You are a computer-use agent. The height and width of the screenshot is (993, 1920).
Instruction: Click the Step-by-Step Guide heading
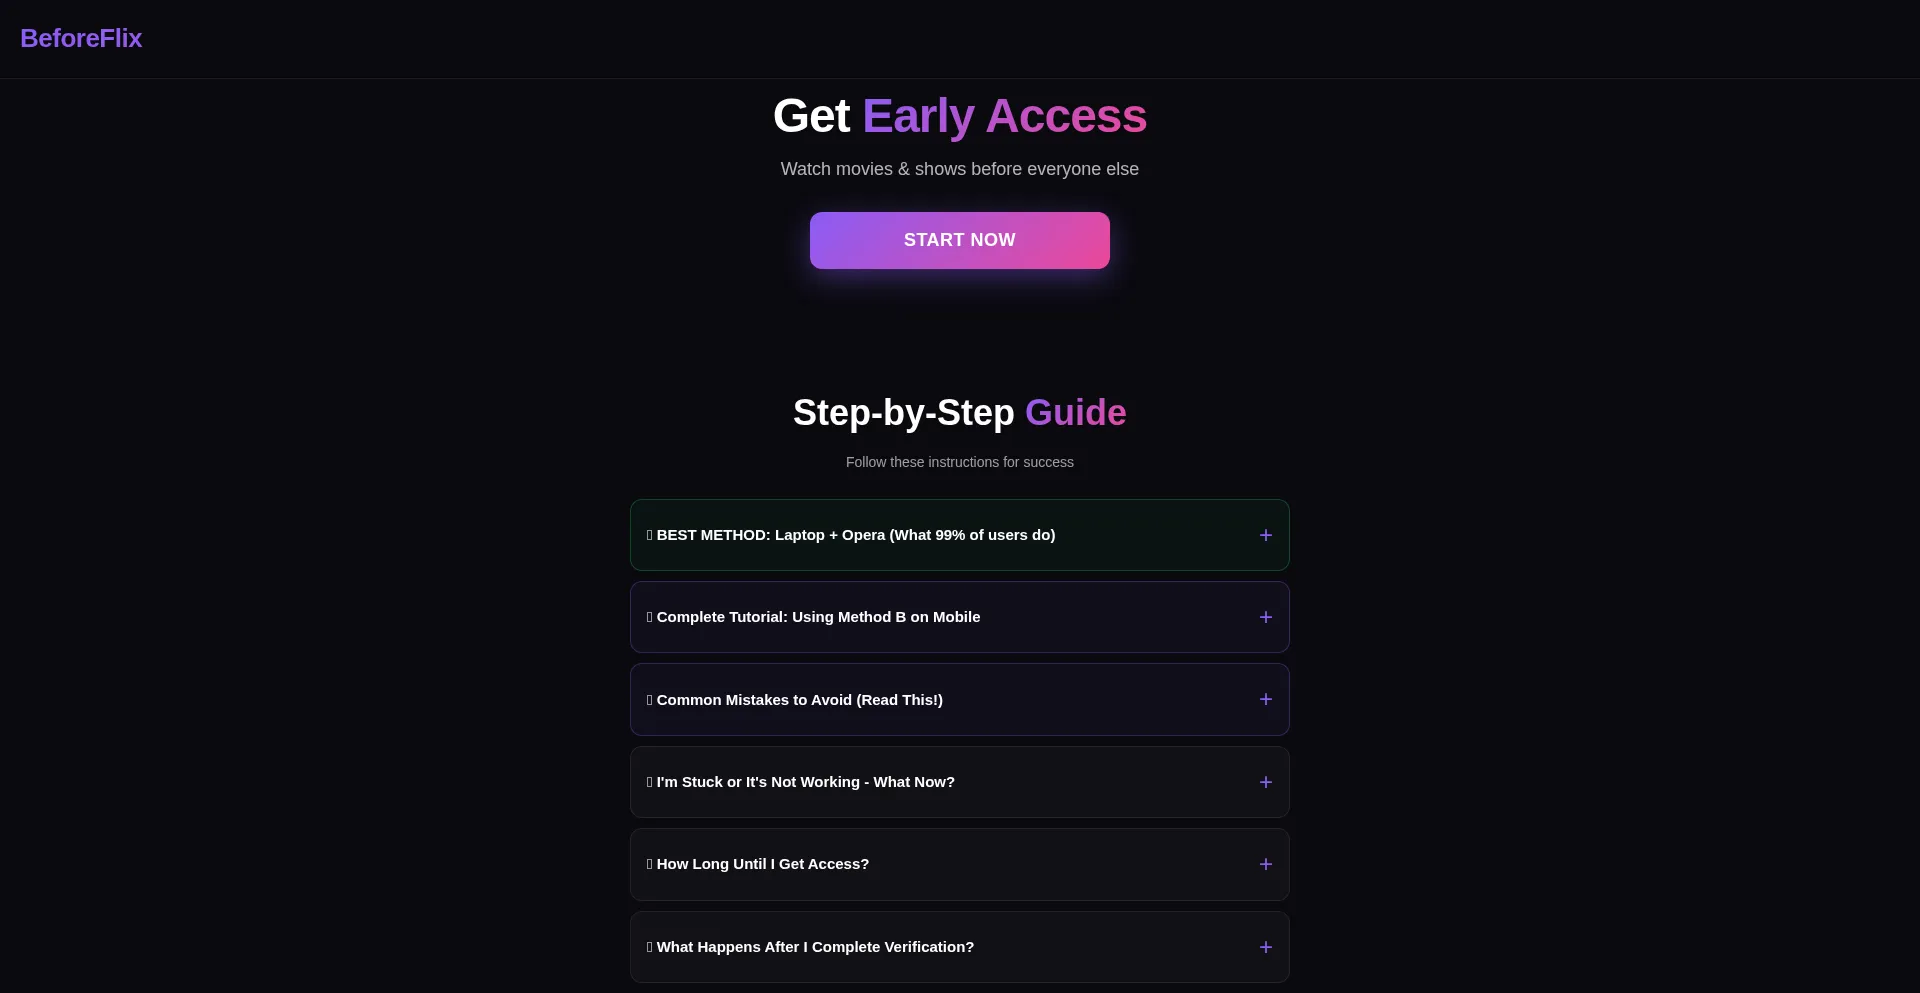[x=960, y=413]
